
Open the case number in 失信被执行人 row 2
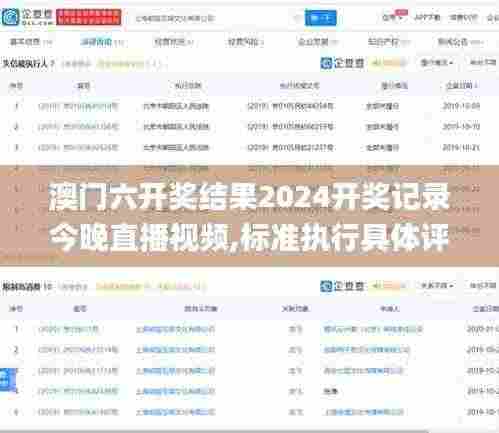[x=78, y=127]
